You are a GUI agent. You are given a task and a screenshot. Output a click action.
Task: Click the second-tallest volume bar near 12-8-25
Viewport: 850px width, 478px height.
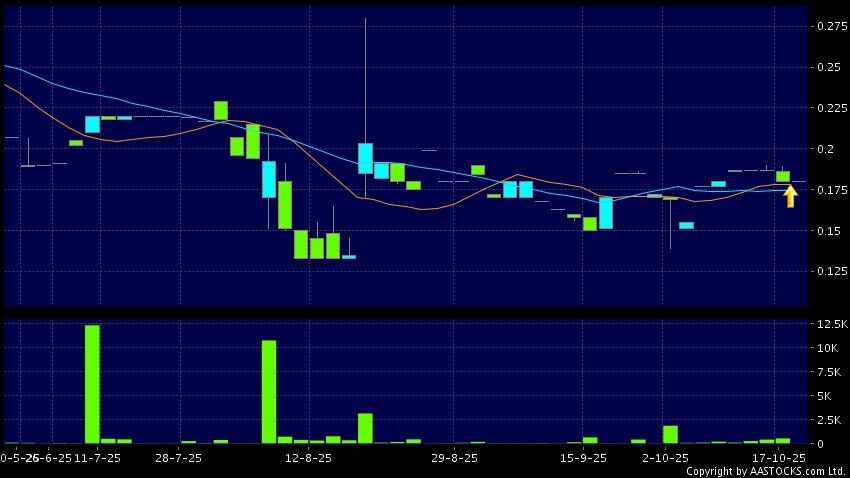coord(268,392)
